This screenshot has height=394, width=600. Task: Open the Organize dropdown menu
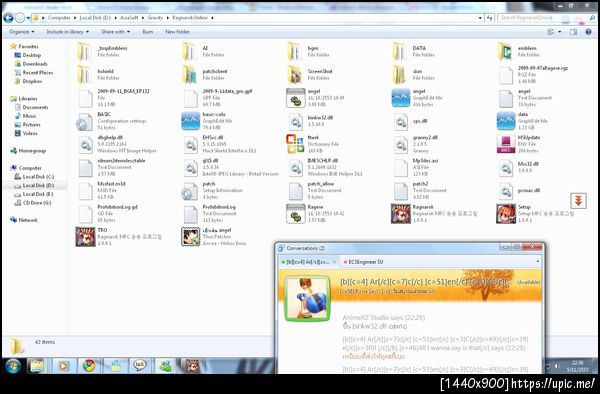[22, 32]
